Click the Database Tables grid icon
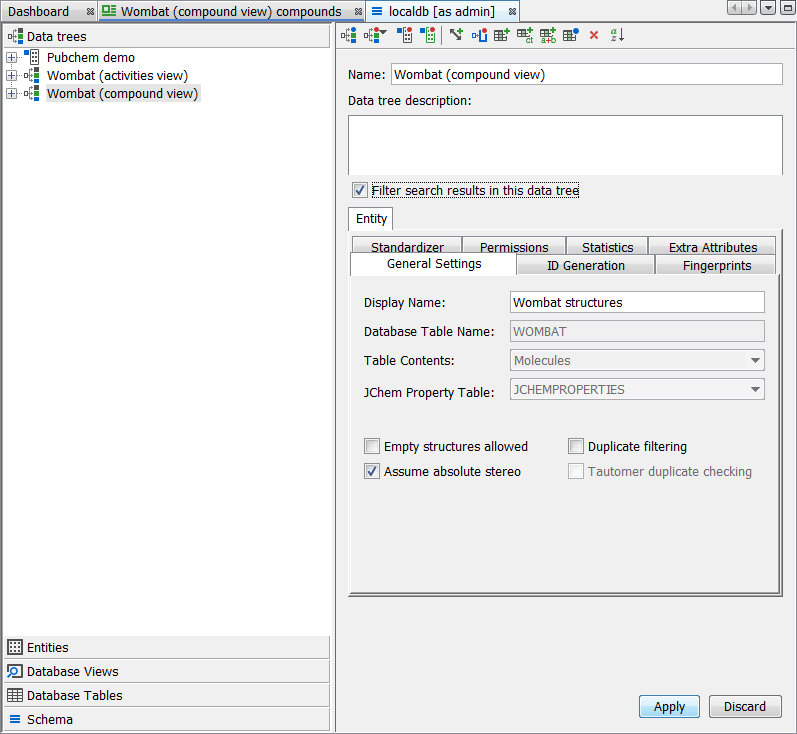 click(x=15, y=695)
